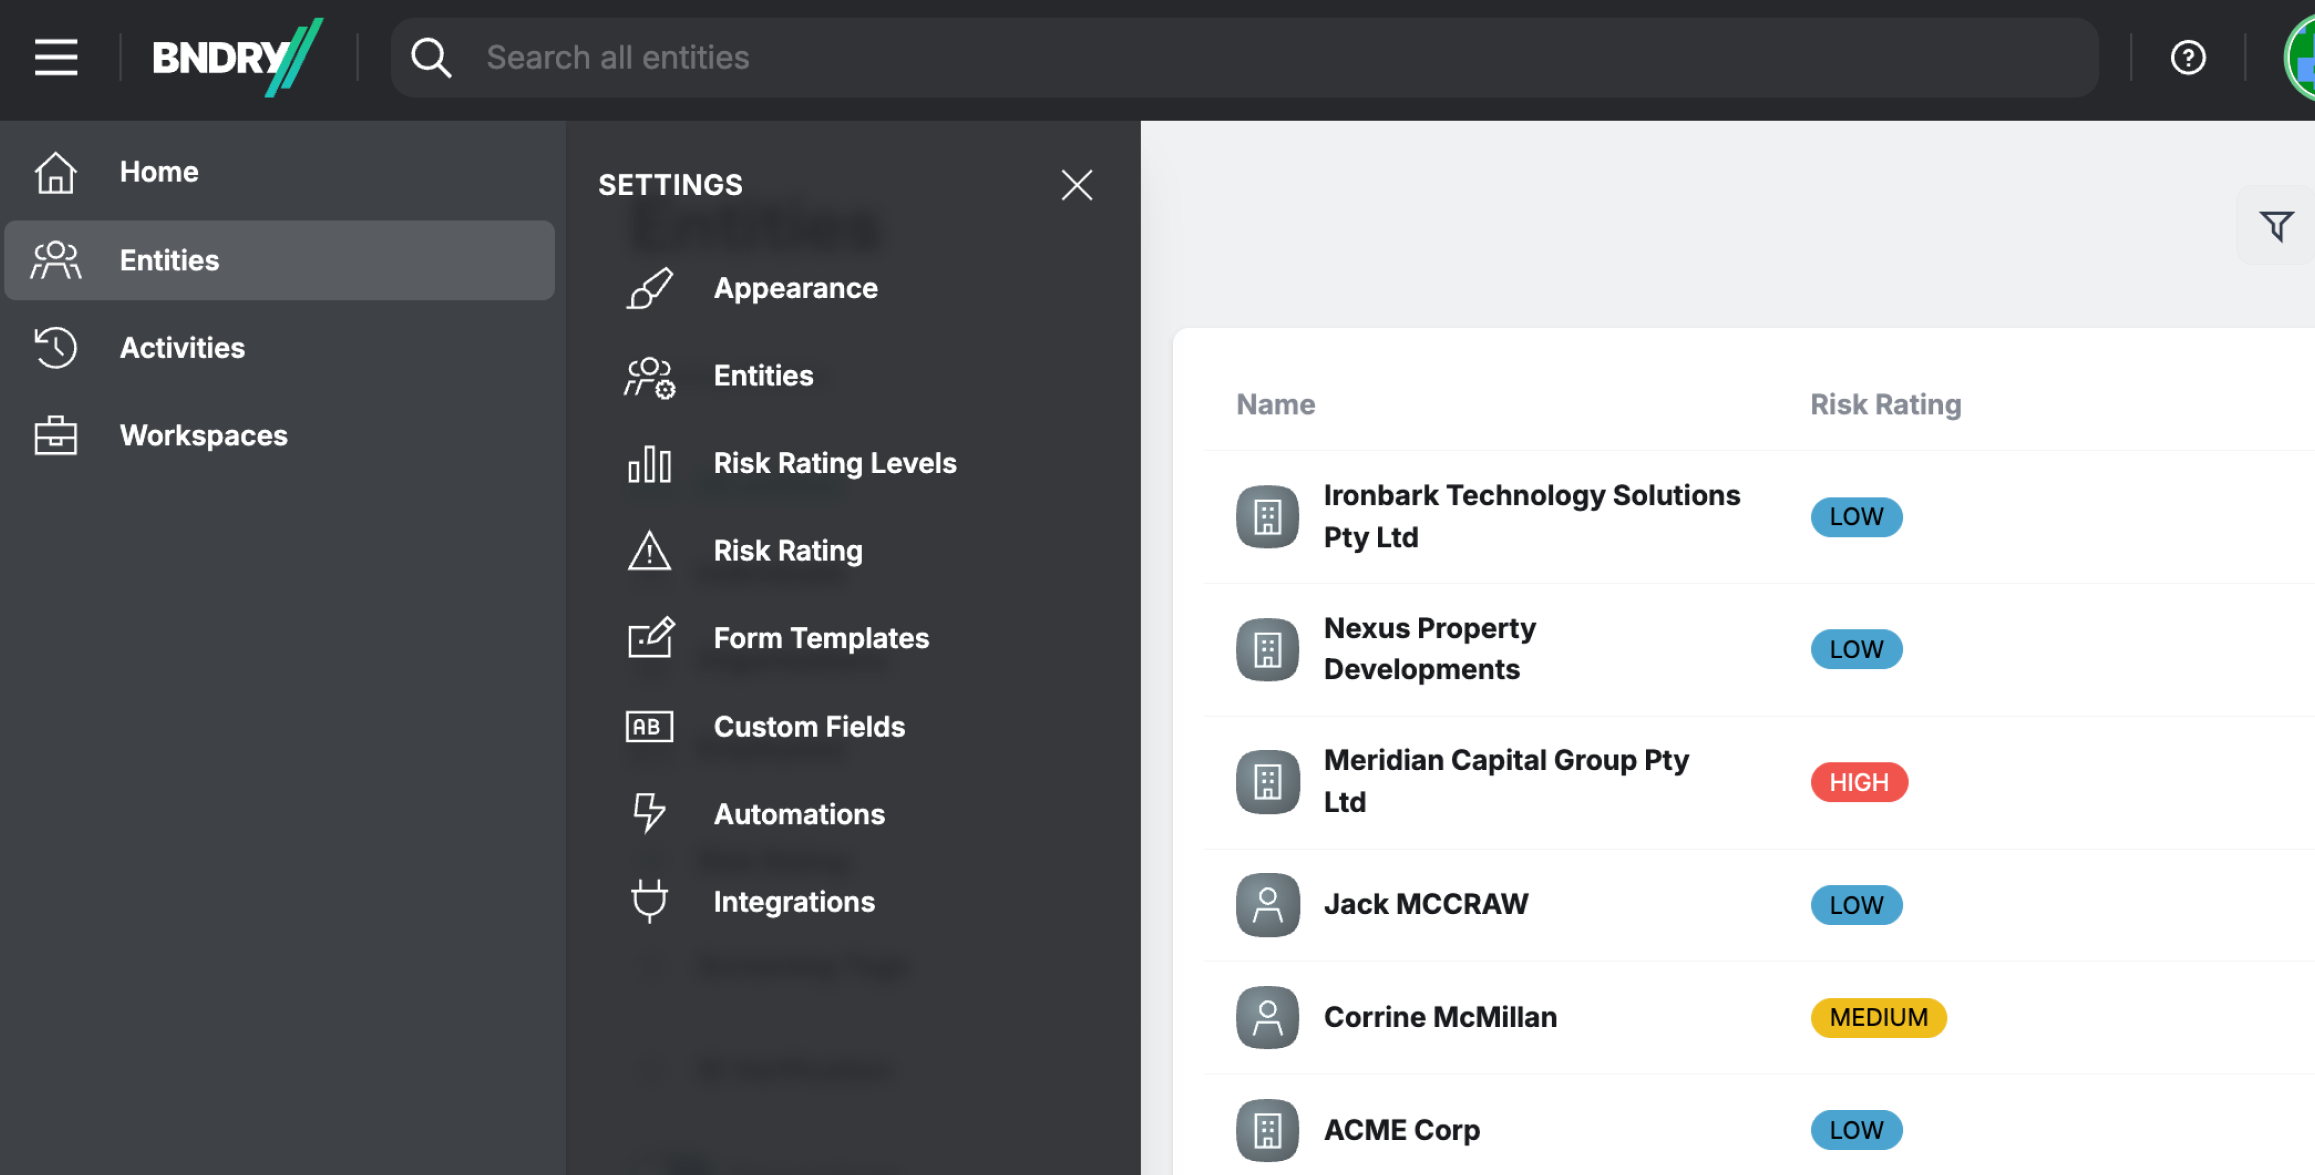Open the help question mark icon

click(2188, 57)
